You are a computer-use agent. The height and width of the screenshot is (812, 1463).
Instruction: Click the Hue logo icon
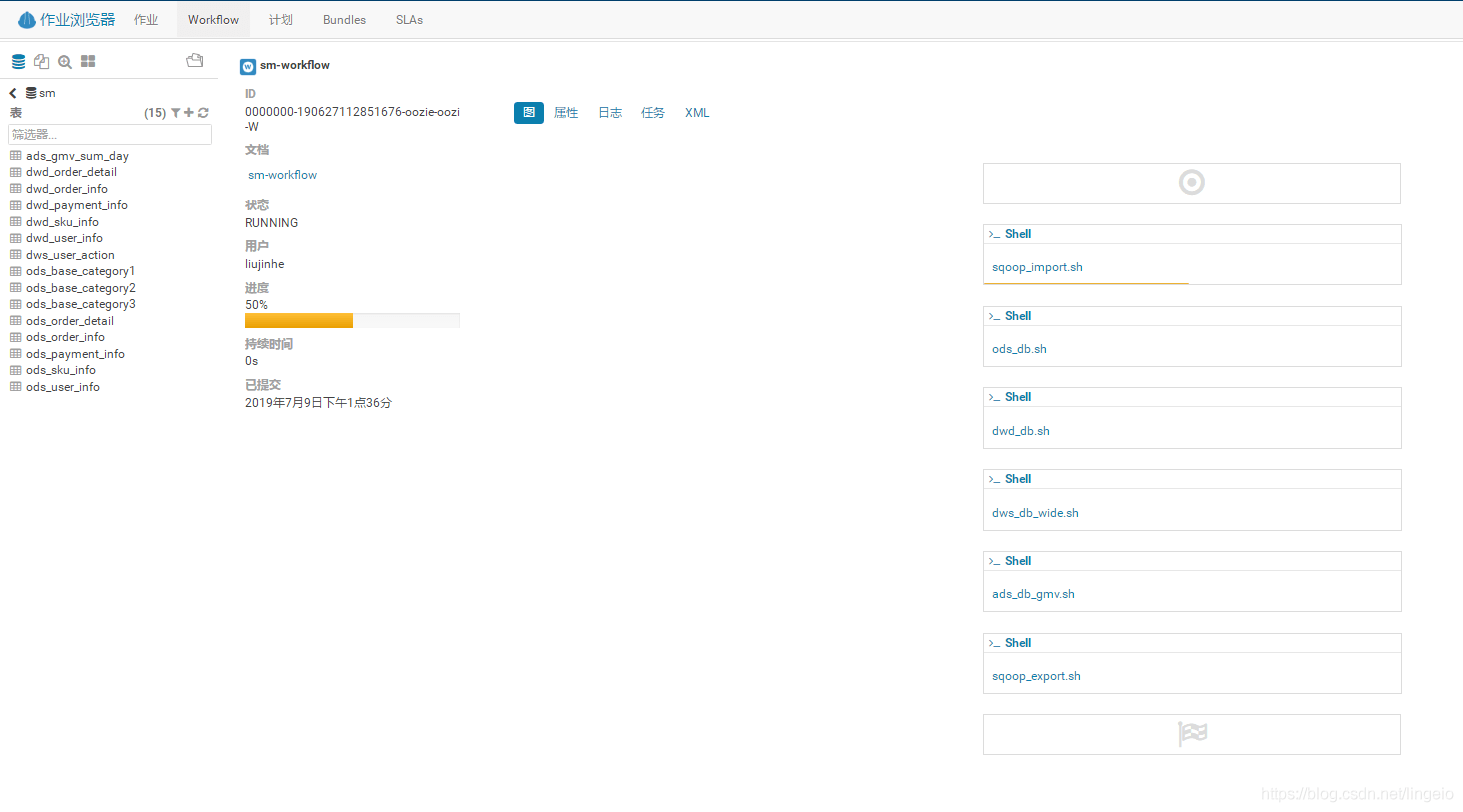point(27,20)
